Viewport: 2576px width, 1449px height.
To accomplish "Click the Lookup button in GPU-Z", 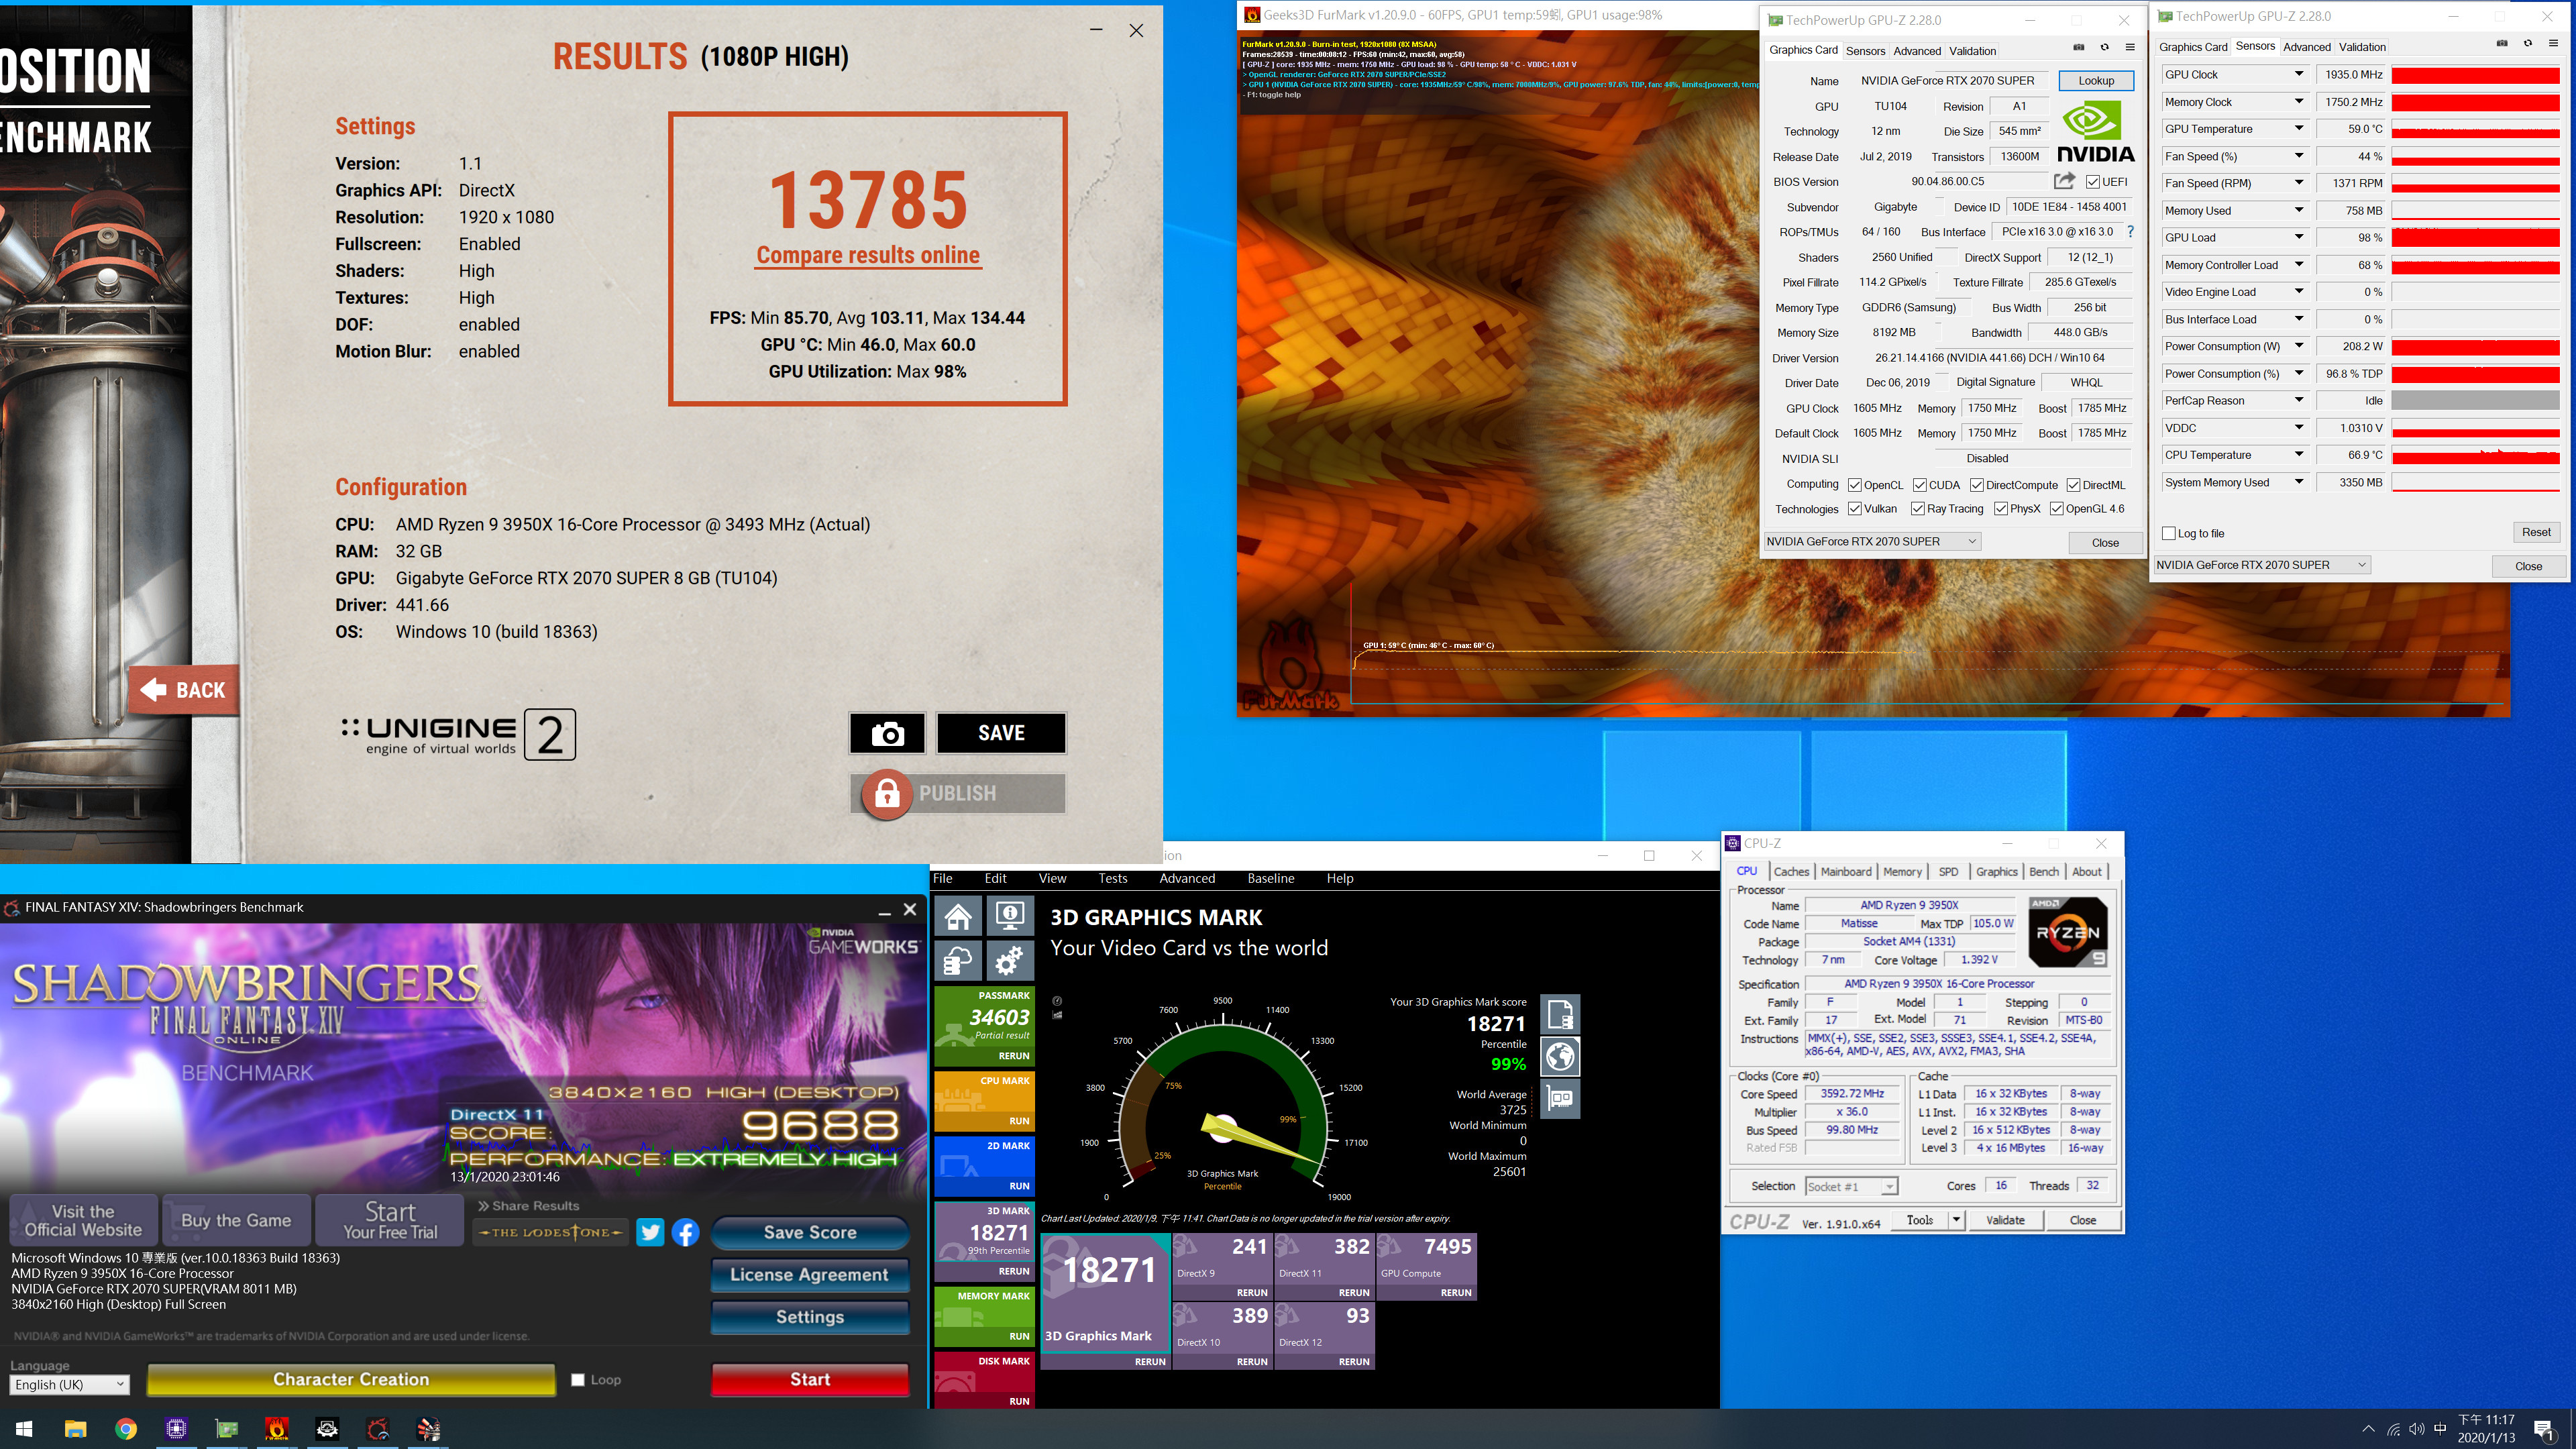I will point(2096,81).
